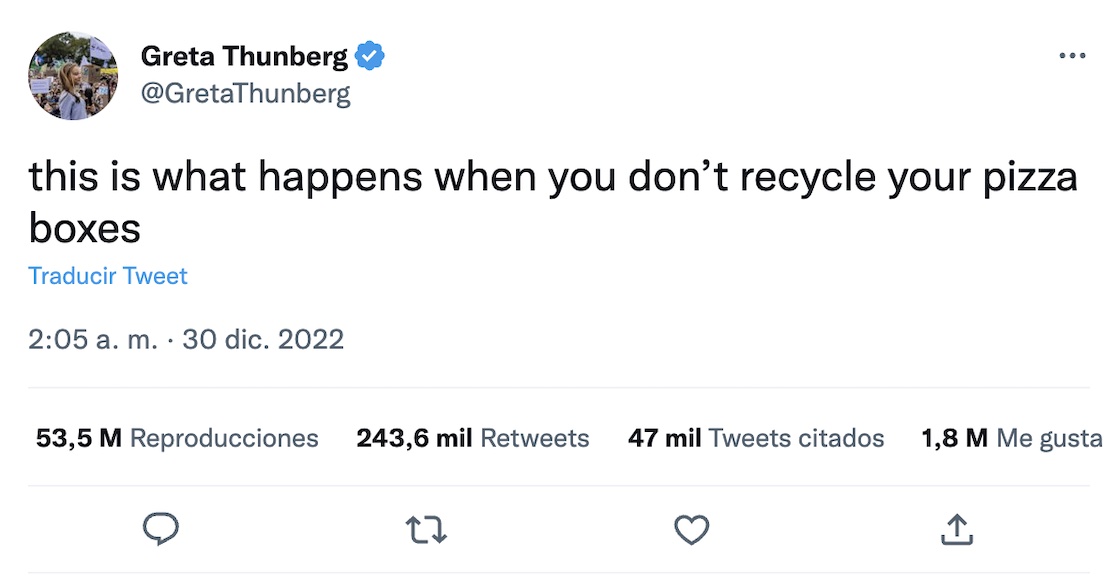Open the tweet's more options menu
The image size is (1120, 581).
coord(1071,56)
